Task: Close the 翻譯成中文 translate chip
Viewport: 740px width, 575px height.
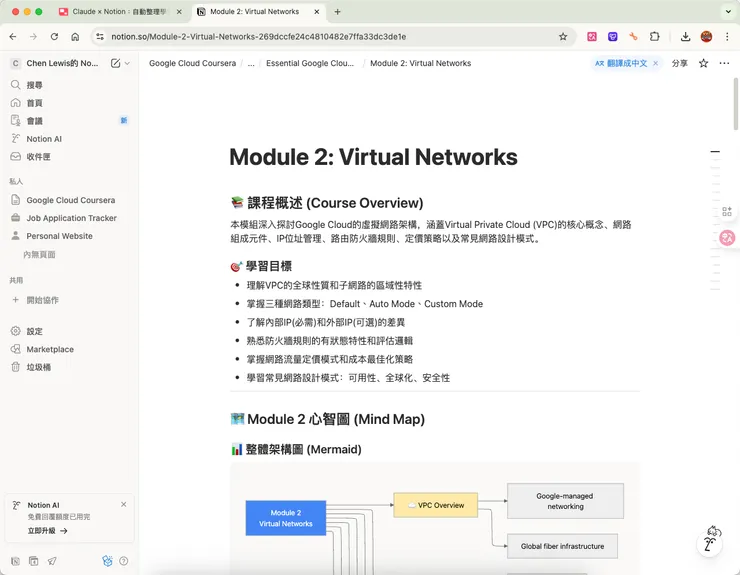Action: (x=656, y=63)
